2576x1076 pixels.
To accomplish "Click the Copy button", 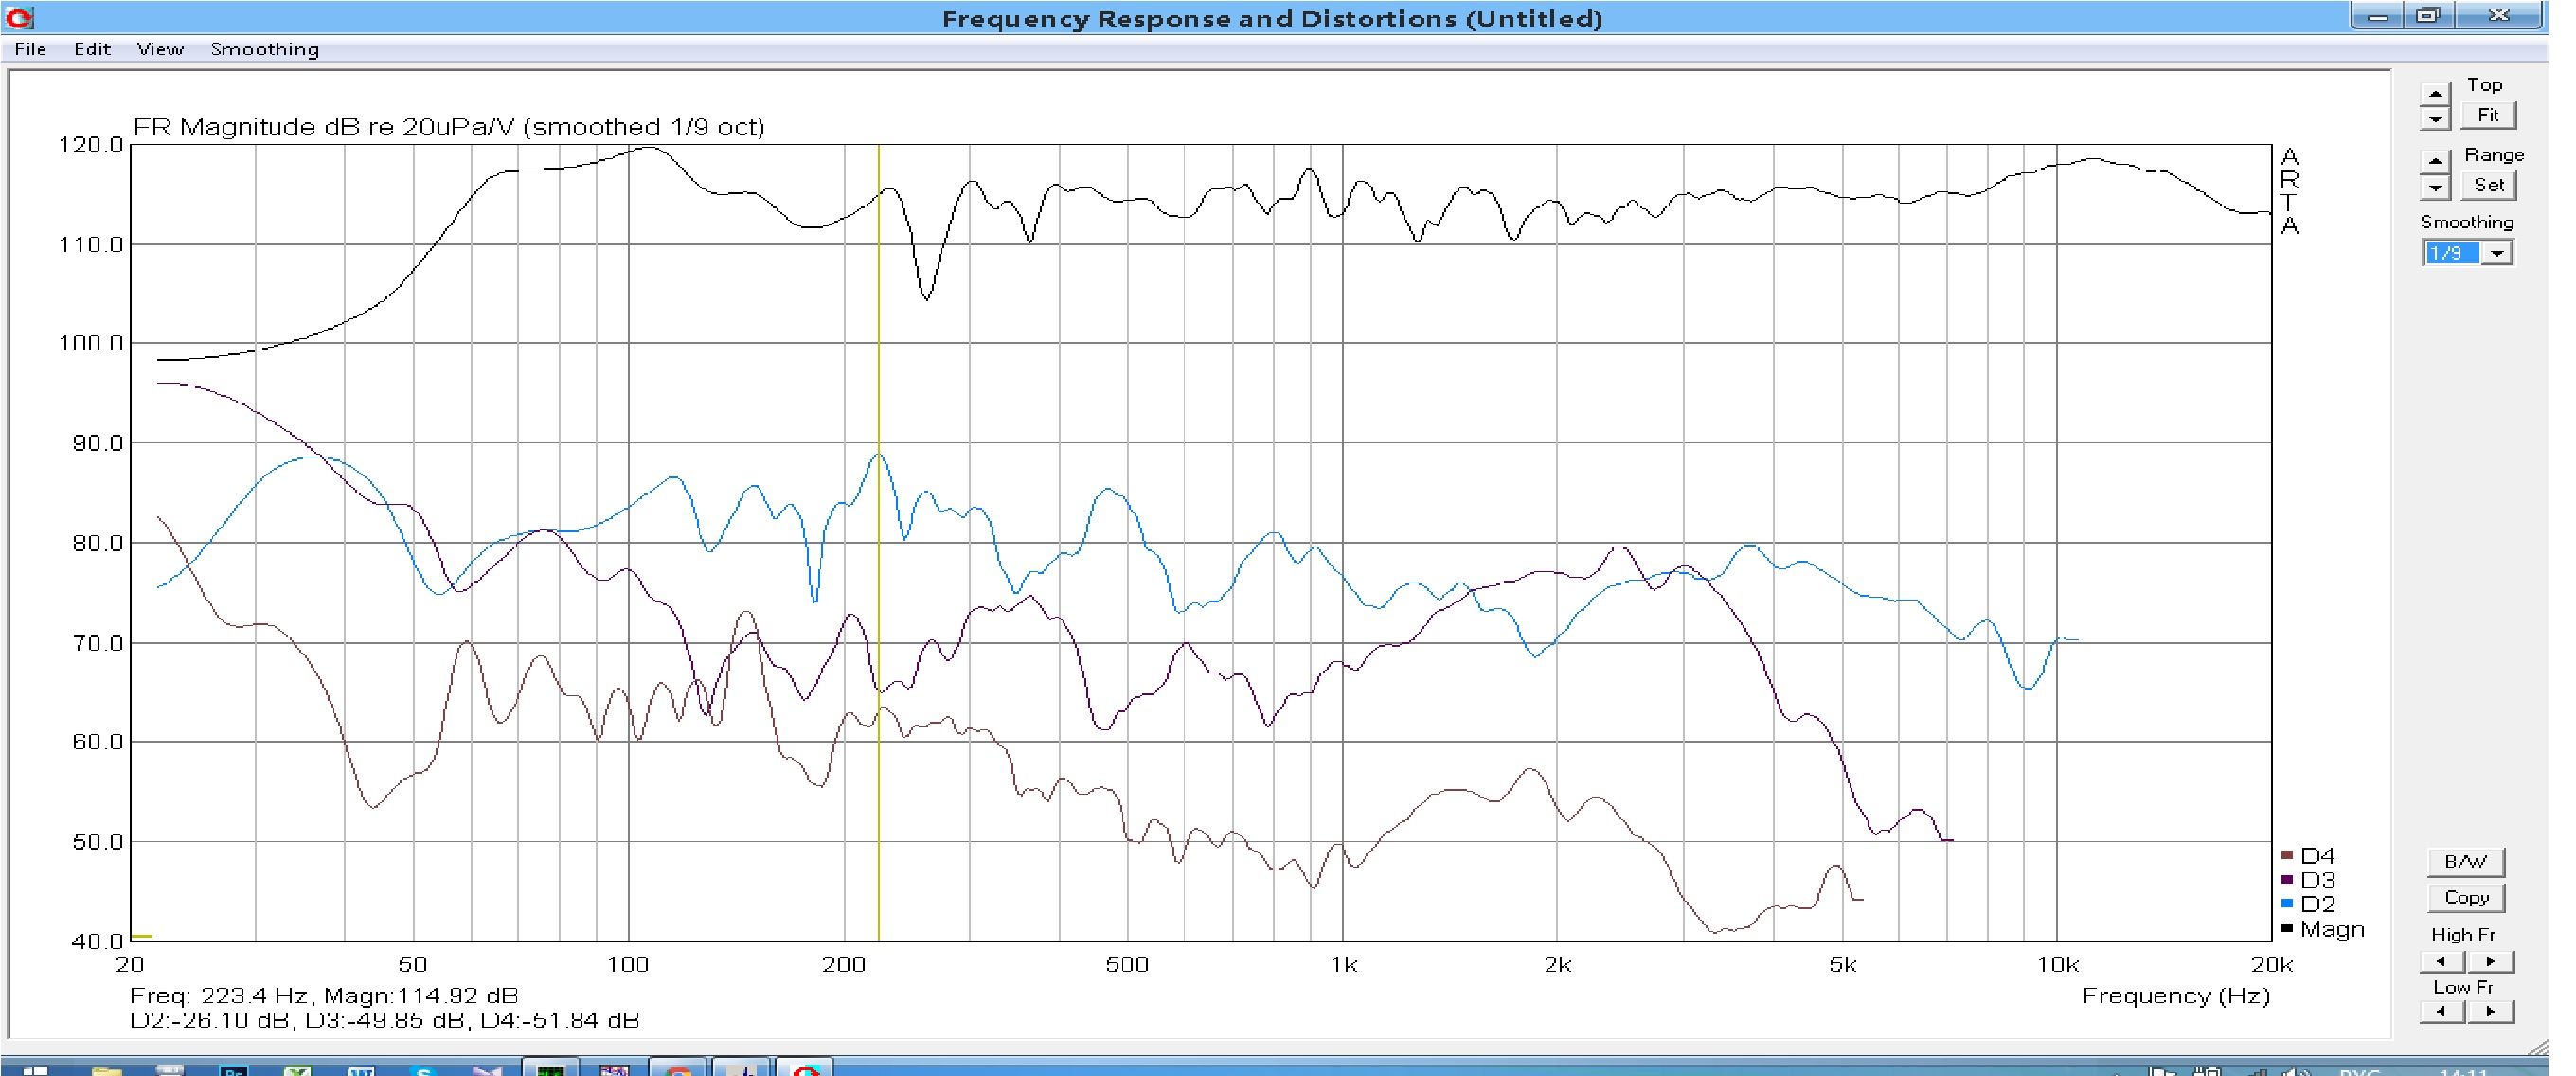I will (2465, 897).
